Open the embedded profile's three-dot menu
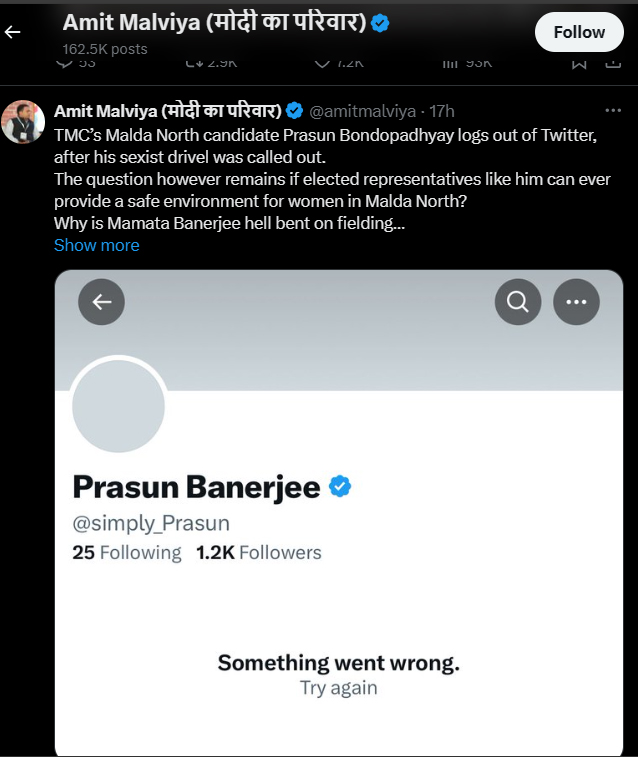This screenshot has height=757, width=638. click(x=576, y=301)
